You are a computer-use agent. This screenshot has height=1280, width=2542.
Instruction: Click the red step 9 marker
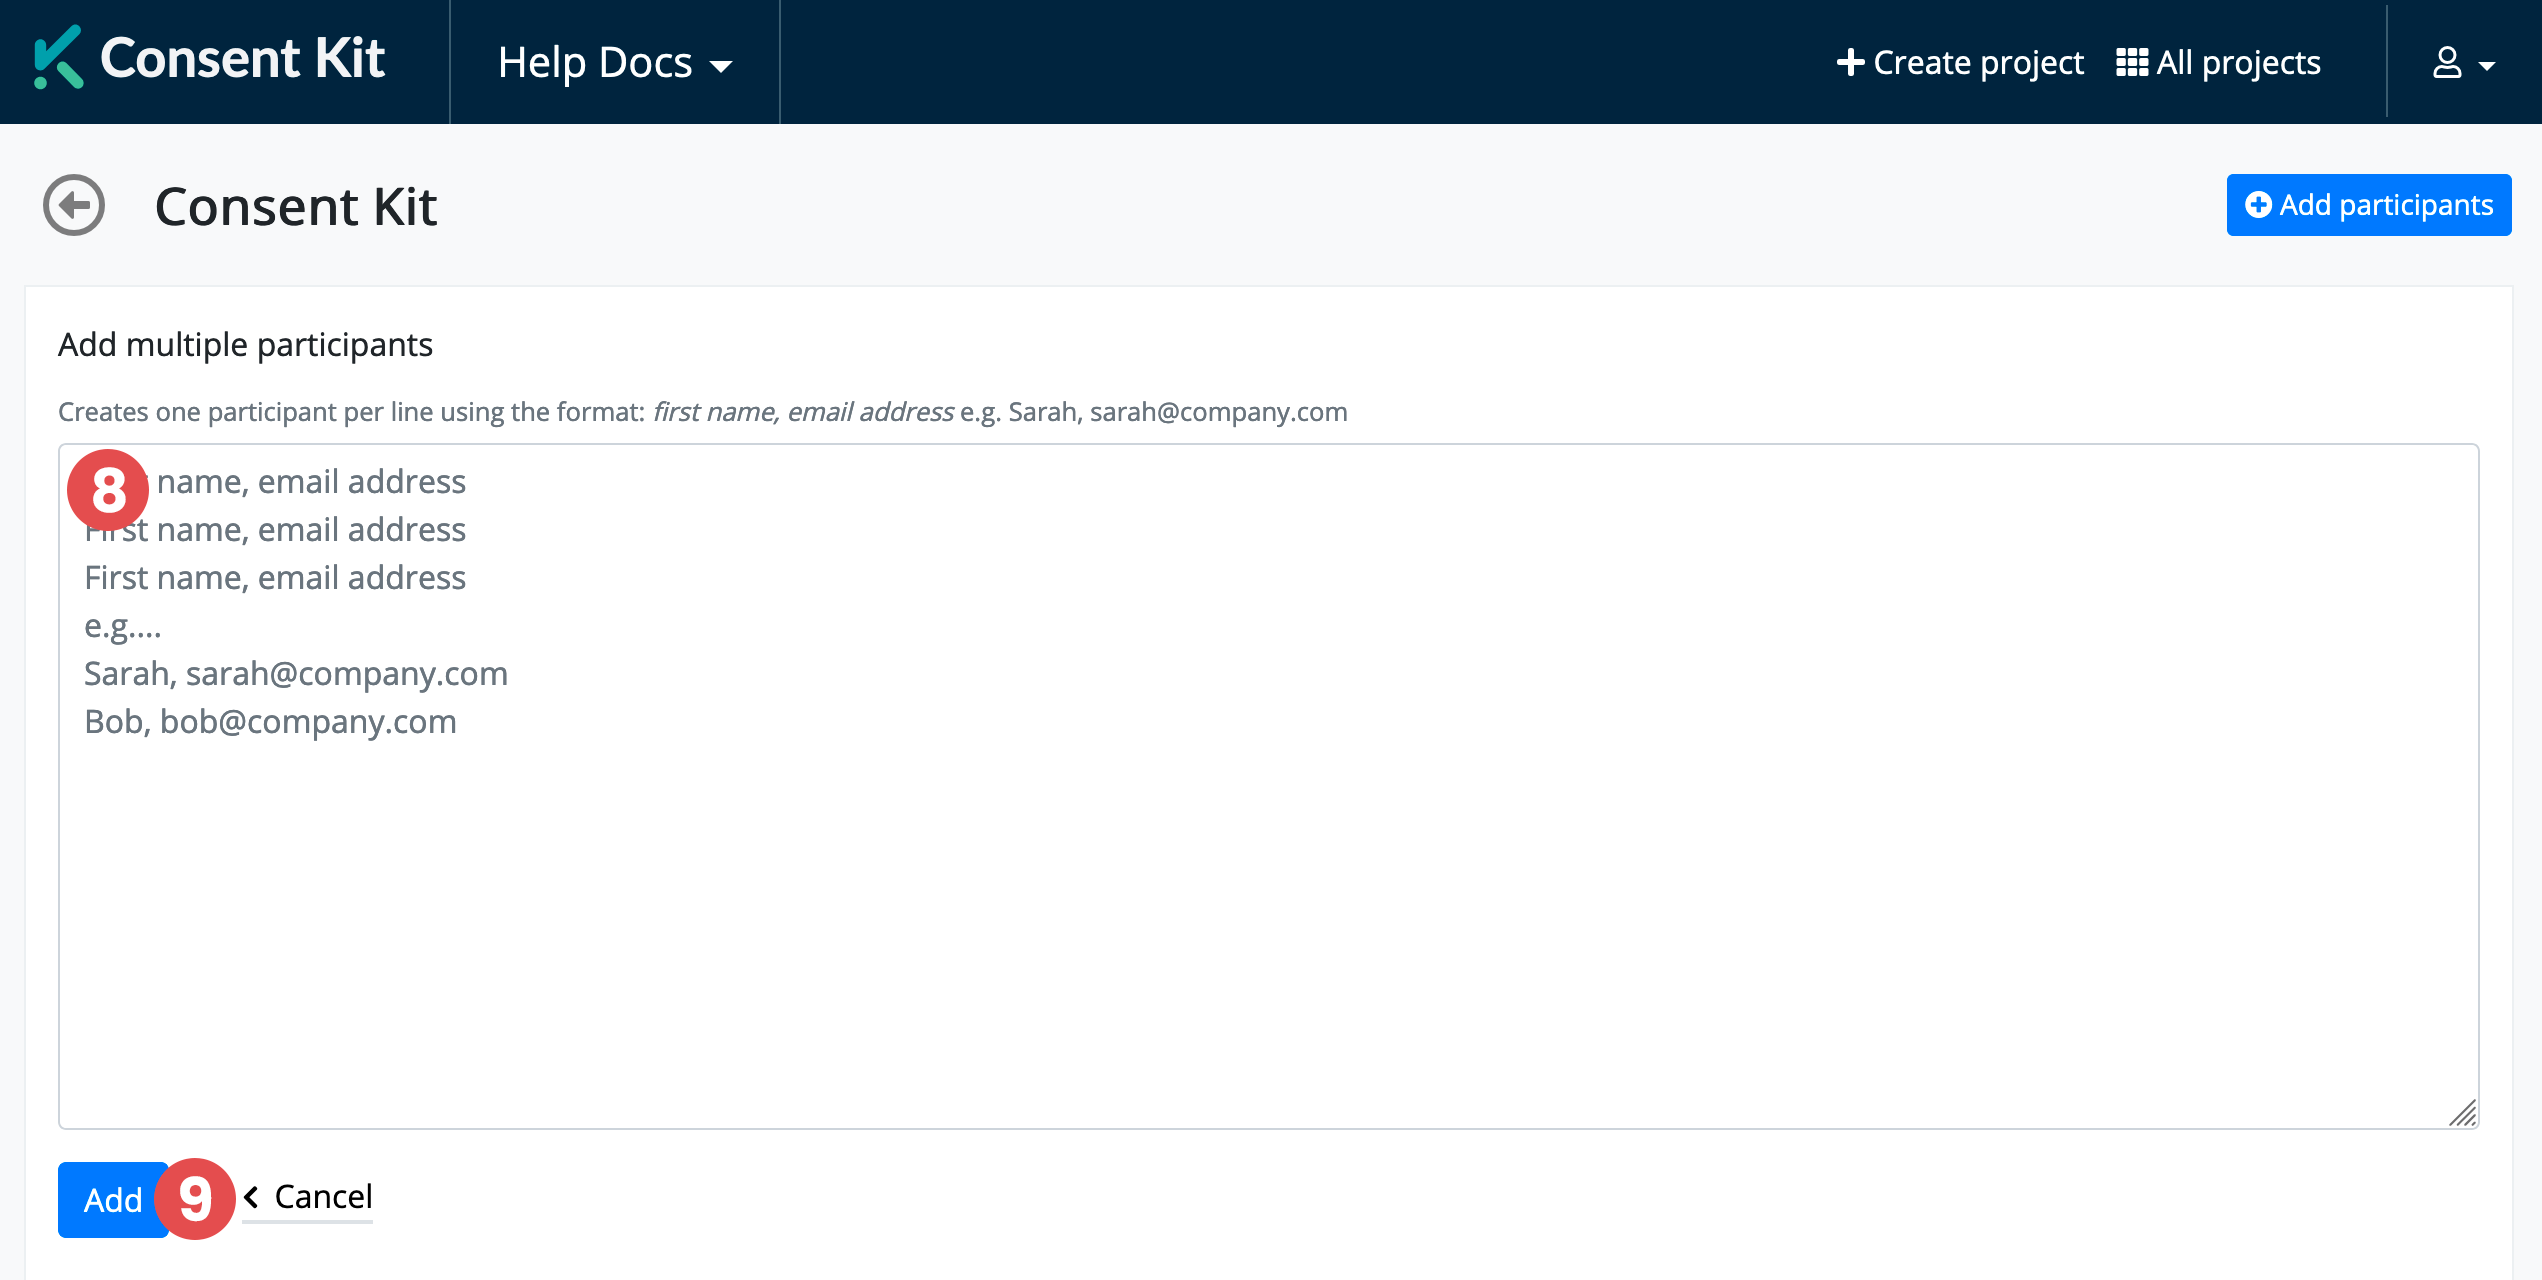195,1198
